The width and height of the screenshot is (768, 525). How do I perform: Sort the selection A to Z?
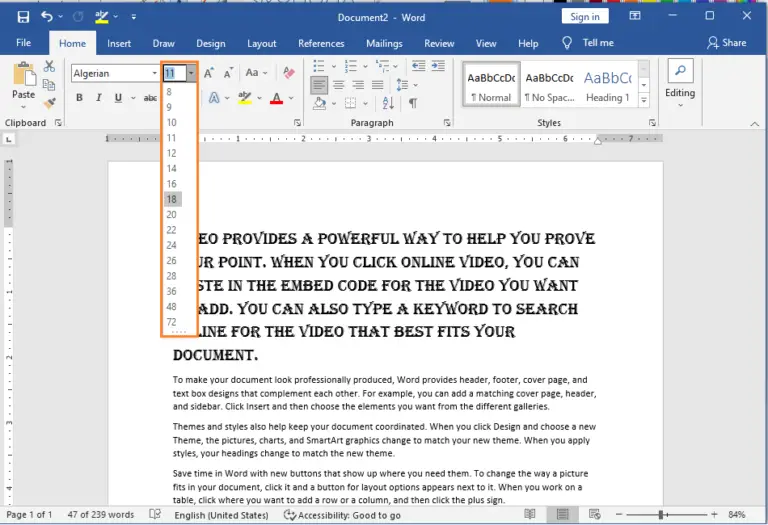pos(388,103)
